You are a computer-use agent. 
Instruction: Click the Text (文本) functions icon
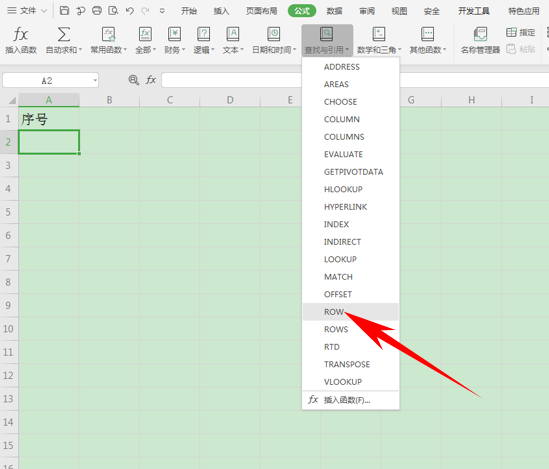[232, 34]
